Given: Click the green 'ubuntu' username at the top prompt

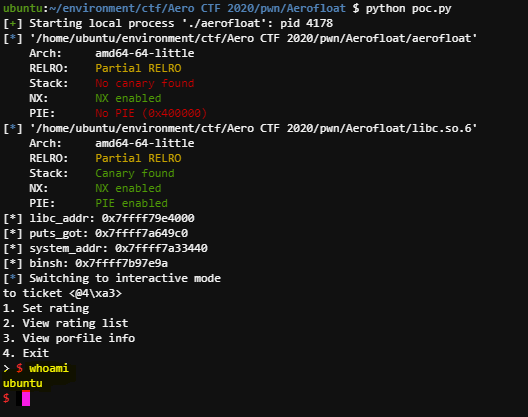Looking at the screenshot, I should (23, 8).
